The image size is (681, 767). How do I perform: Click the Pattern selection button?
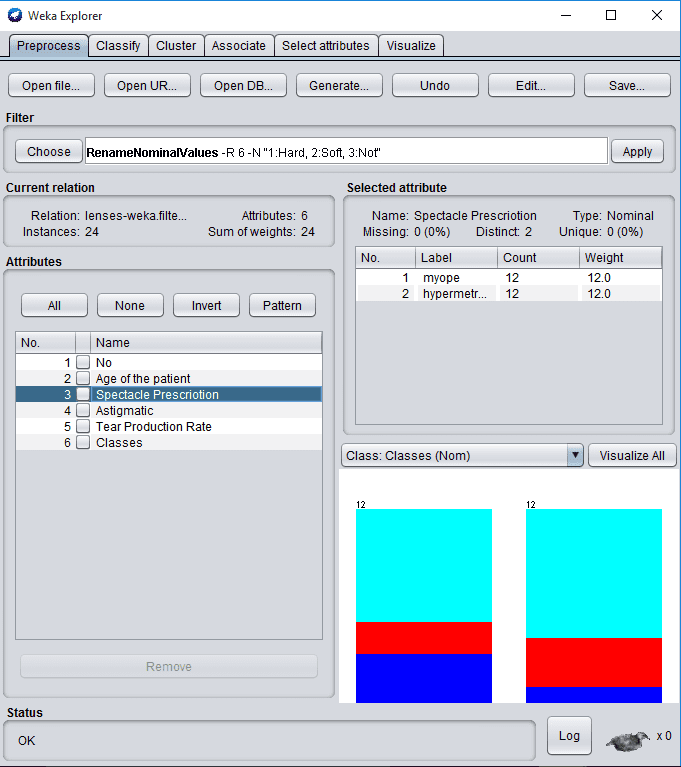(282, 306)
